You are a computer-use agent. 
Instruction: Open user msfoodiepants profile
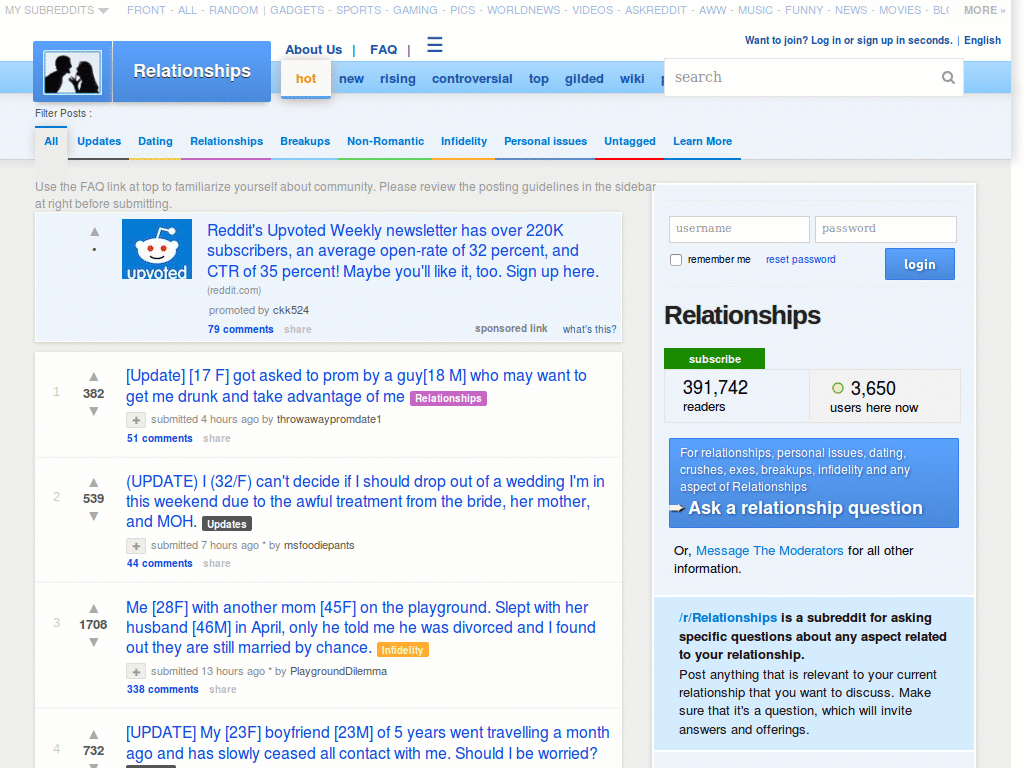[319, 546]
